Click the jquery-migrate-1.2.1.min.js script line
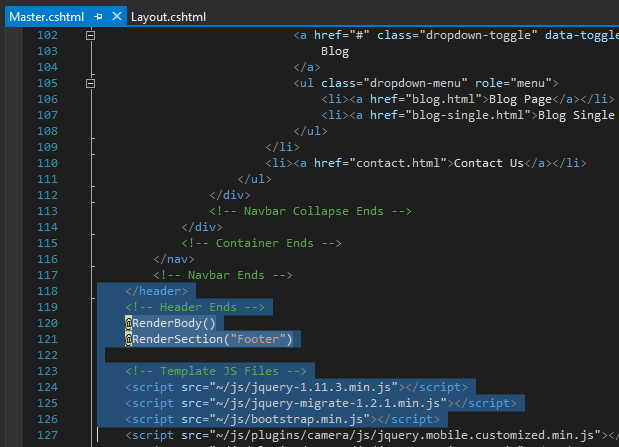619x447 pixels. (x=321, y=403)
